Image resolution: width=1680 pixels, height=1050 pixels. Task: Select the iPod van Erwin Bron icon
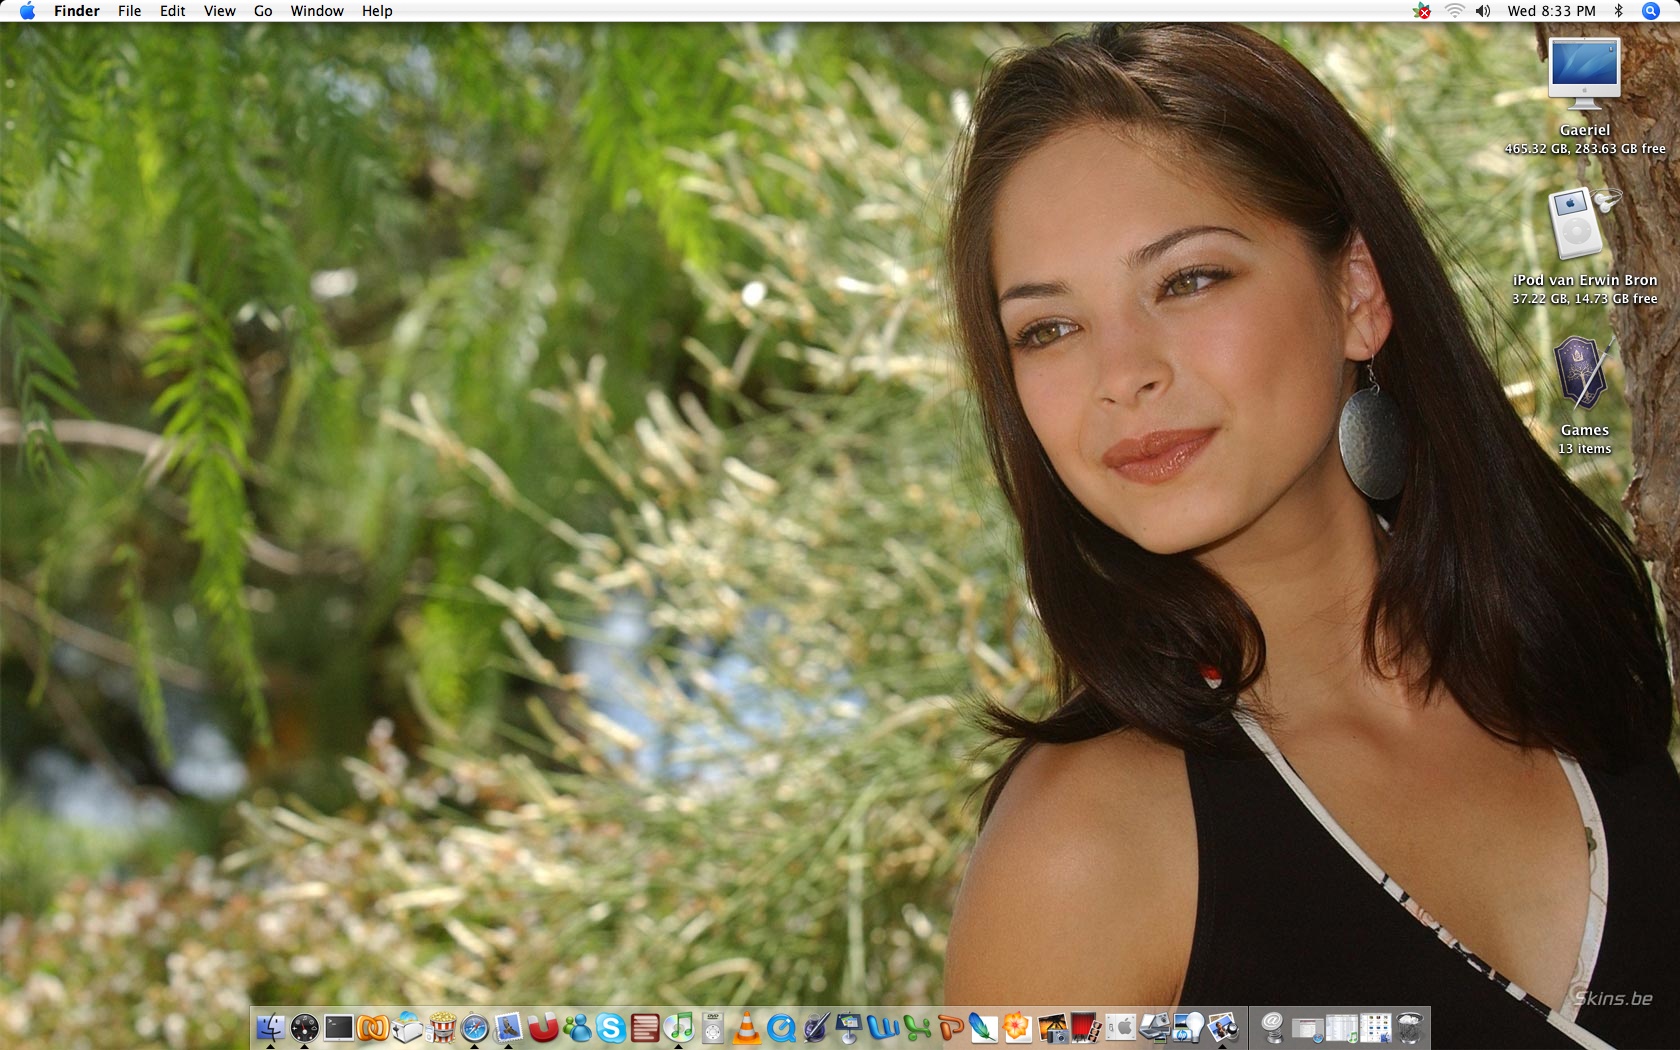point(1584,224)
